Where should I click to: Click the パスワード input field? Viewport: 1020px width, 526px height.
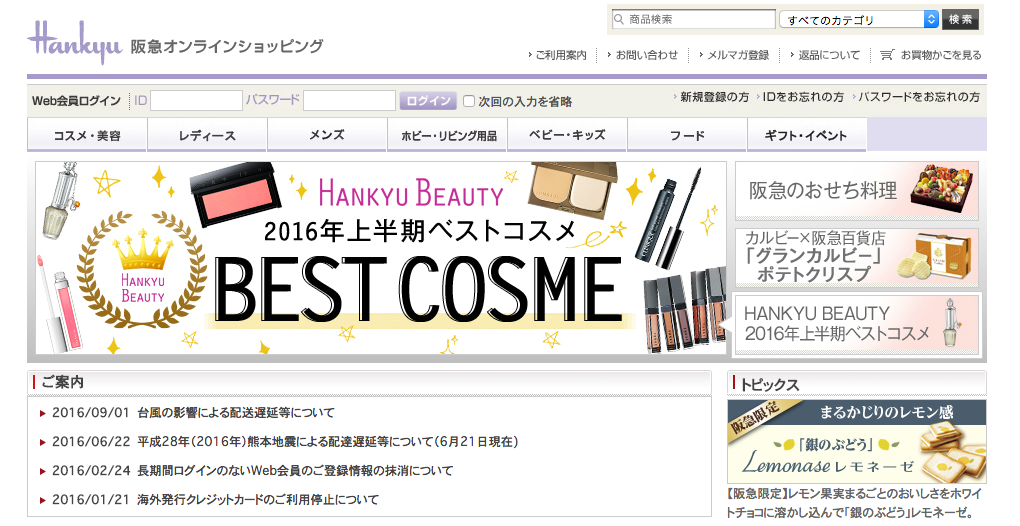point(349,101)
